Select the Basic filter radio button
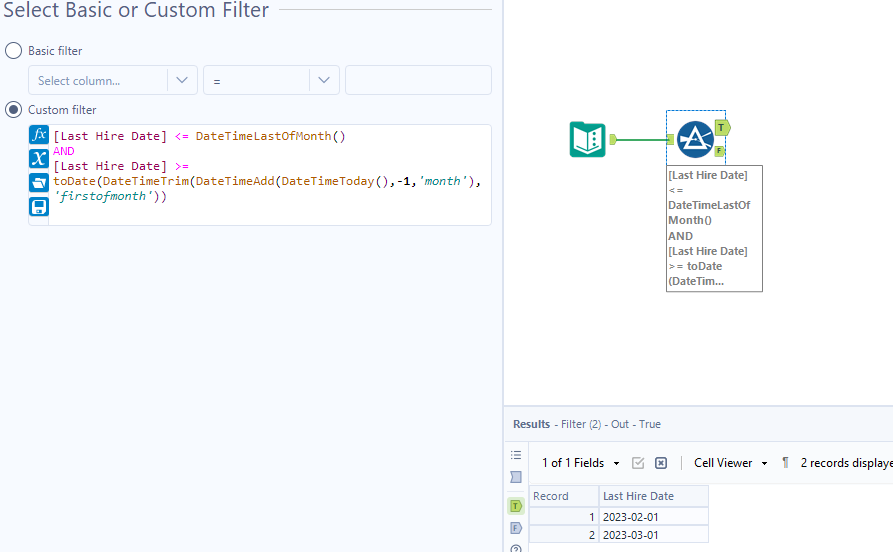The height and width of the screenshot is (552, 893). tap(14, 50)
